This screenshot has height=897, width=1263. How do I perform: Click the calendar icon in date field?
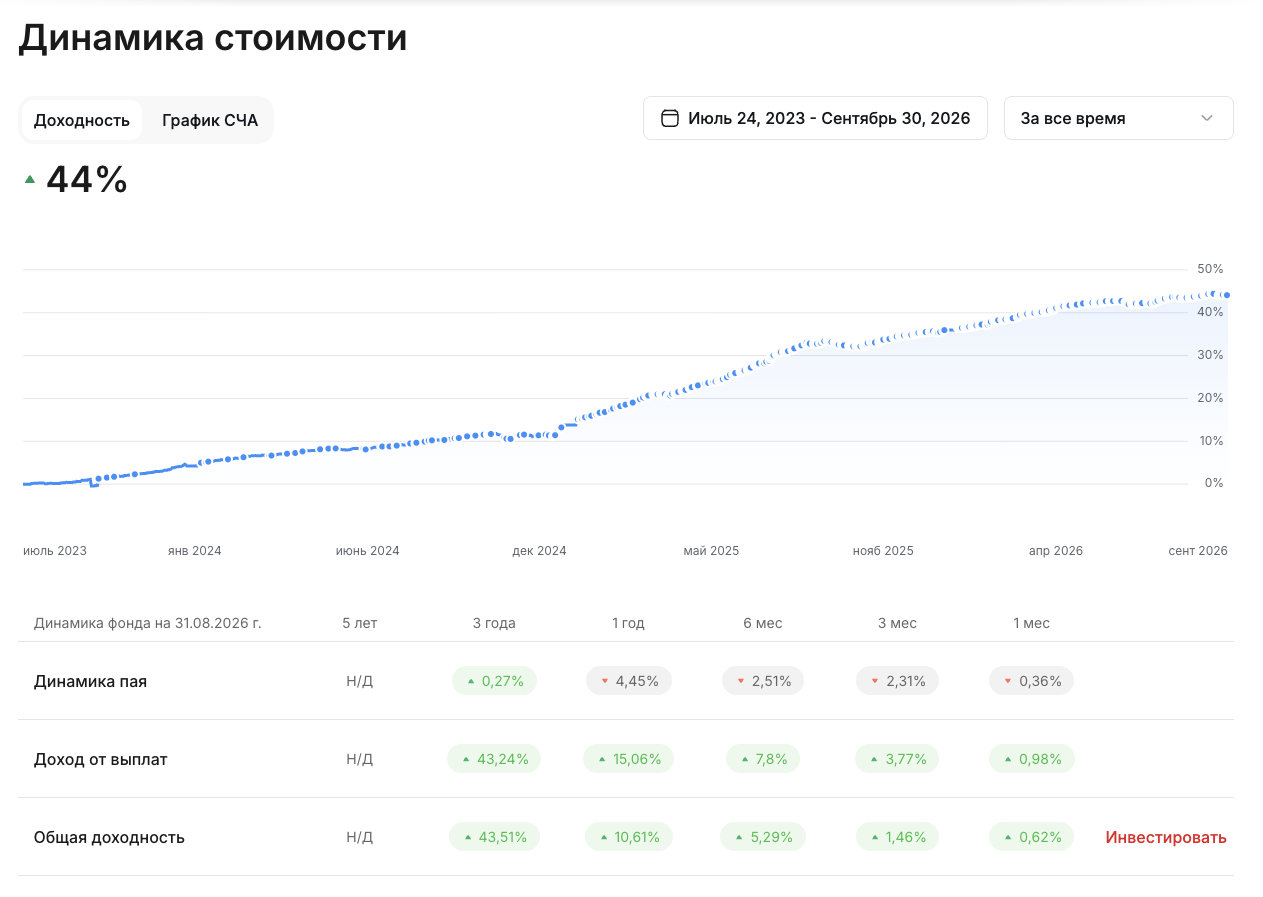670,118
